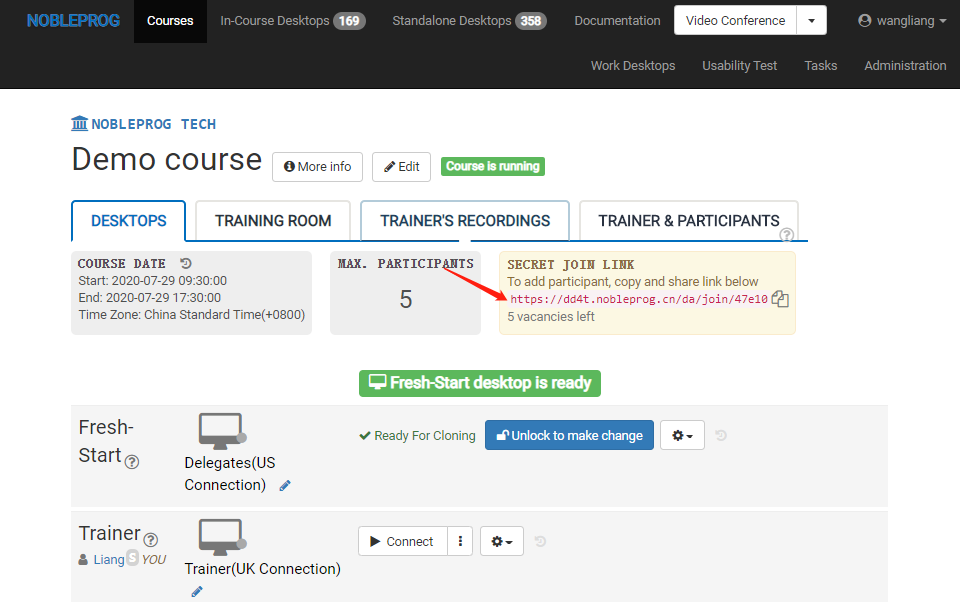960x602 pixels.
Task: Click revert icon in Trainer row
Action: pos(540,541)
